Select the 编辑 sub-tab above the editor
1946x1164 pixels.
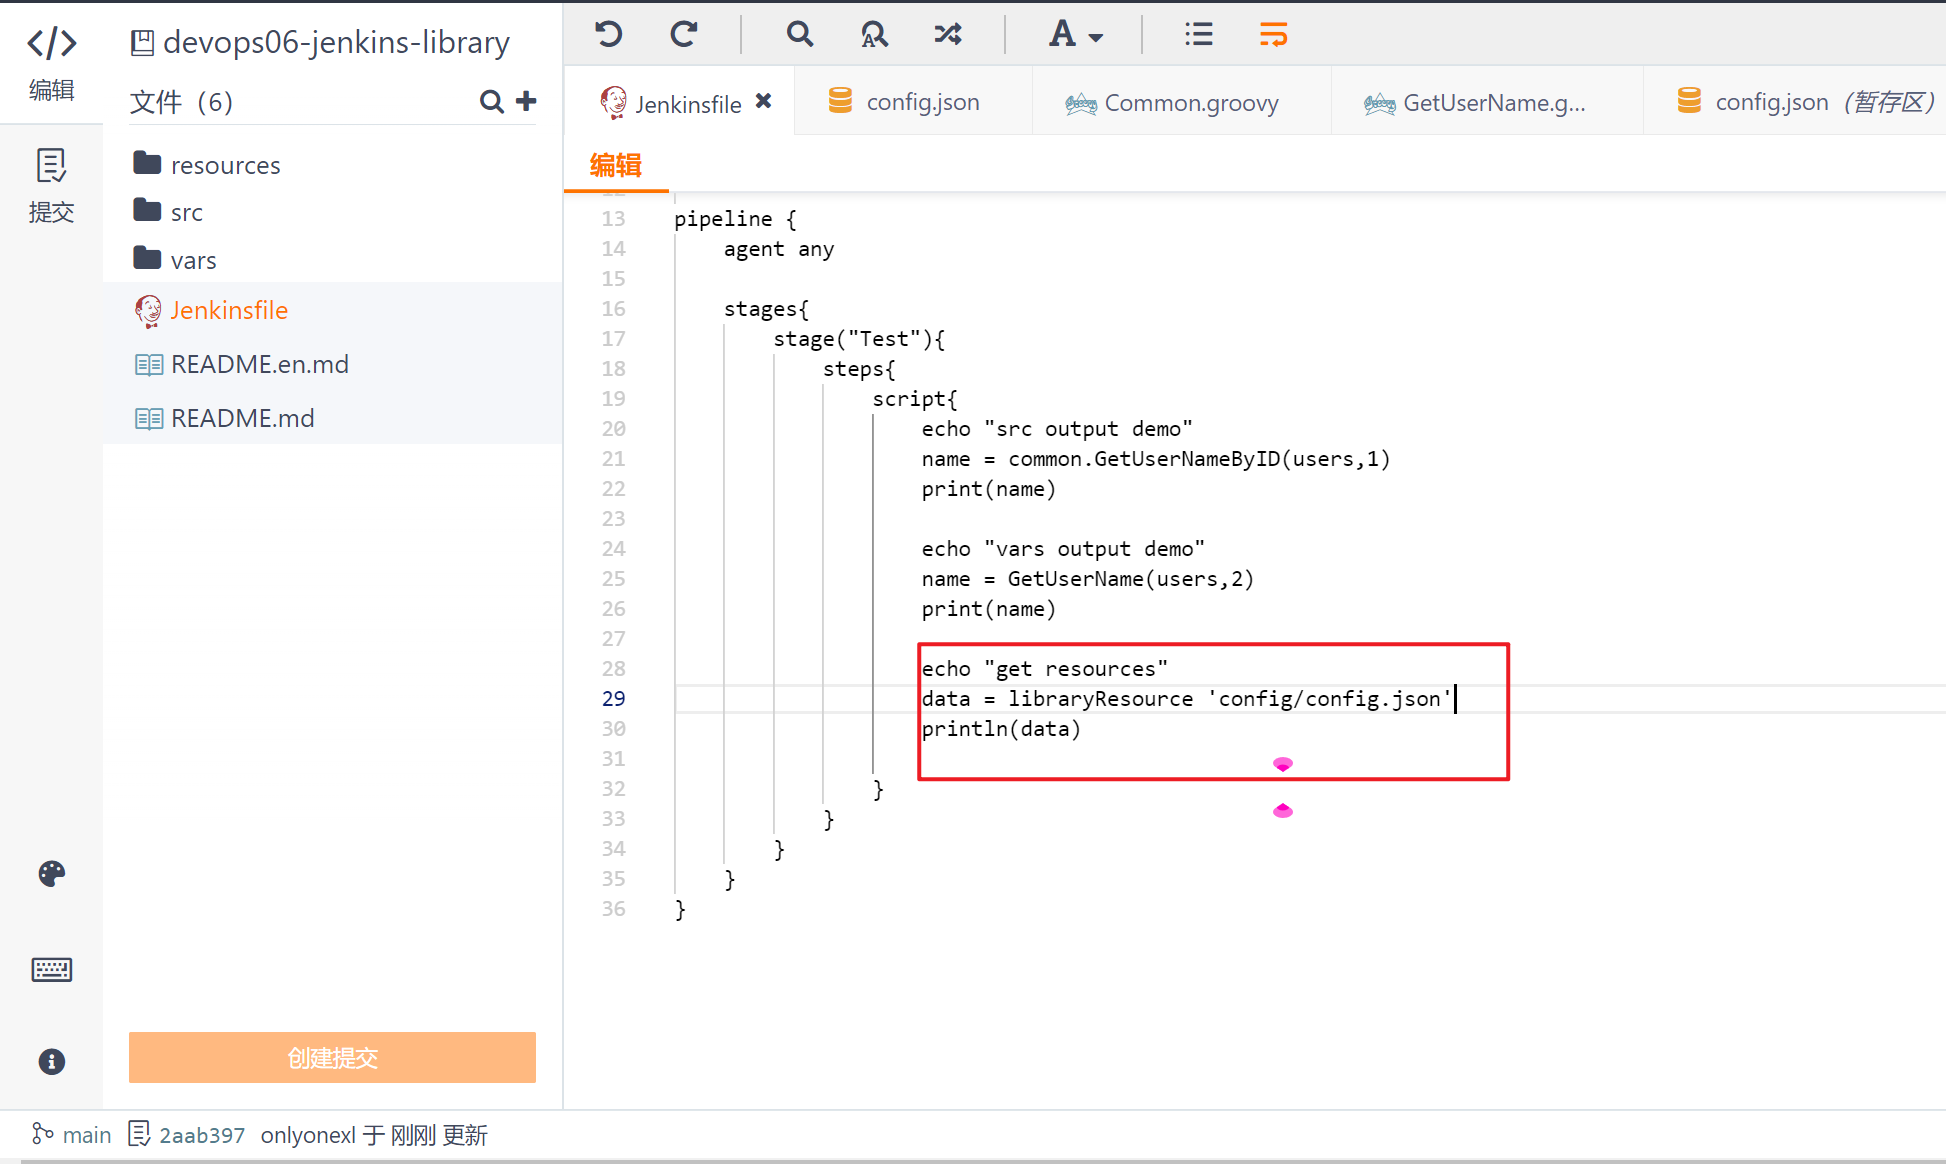click(x=616, y=165)
